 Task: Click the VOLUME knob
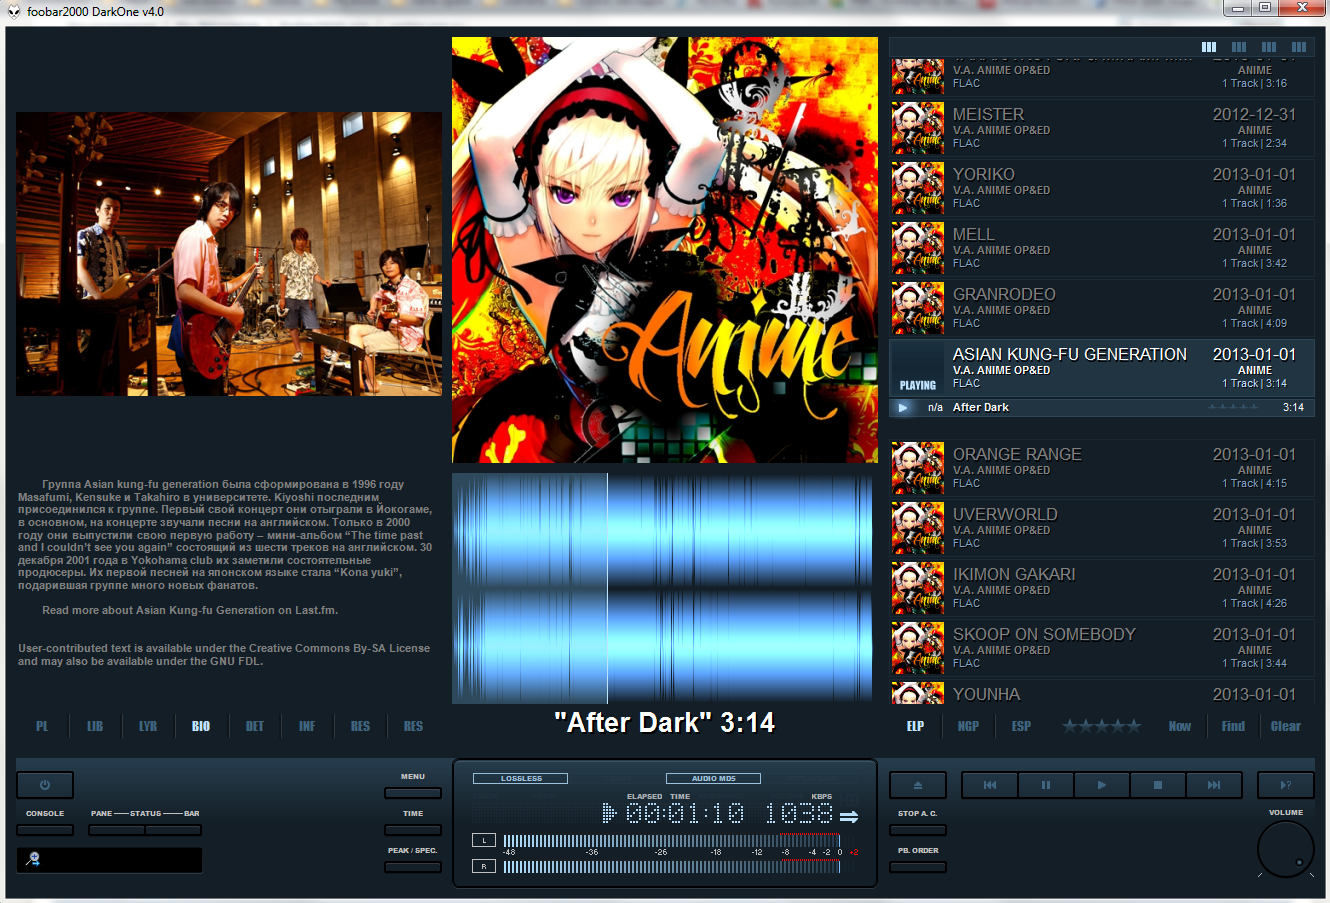point(1285,849)
